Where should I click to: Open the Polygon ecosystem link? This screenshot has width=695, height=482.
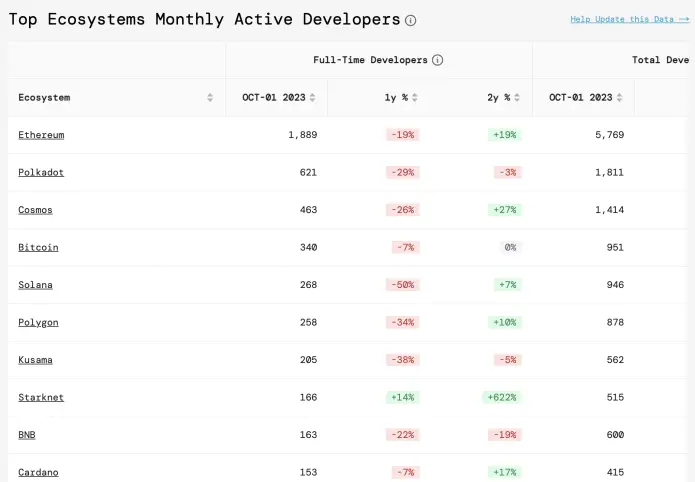[x=38, y=322]
